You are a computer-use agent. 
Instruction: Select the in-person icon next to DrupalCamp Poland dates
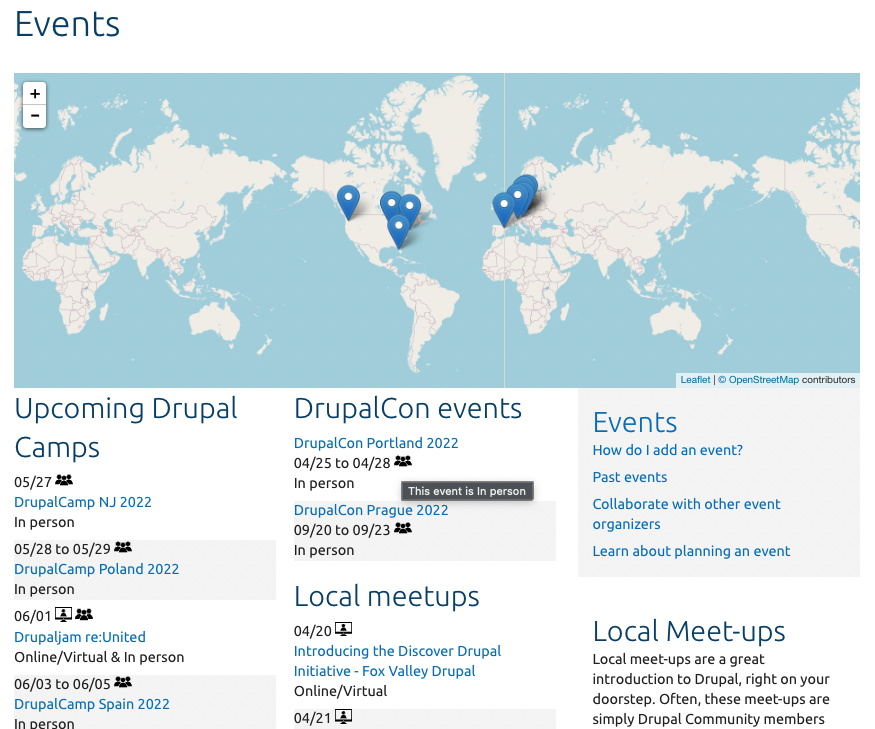coord(122,547)
